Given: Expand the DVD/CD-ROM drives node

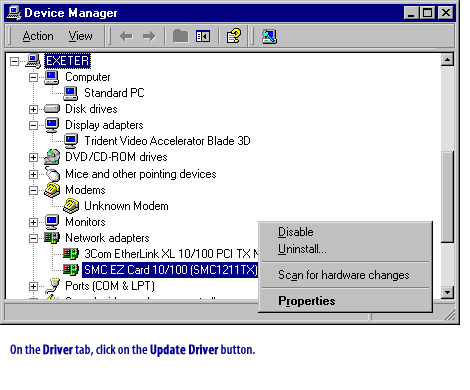Looking at the screenshot, I should 33,157.
